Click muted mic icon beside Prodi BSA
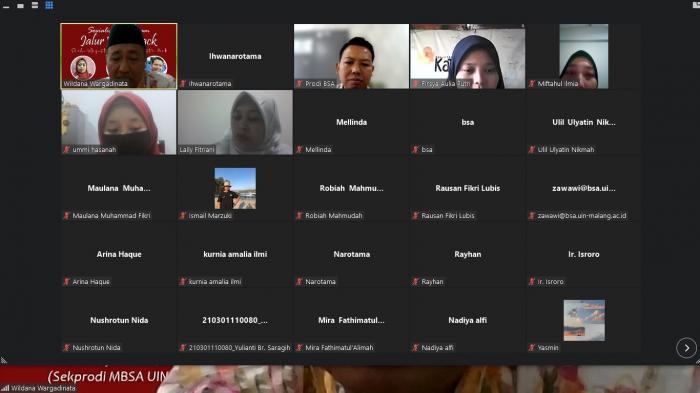Image resolution: width=700 pixels, height=393 pixels. (x=300, y=84)
